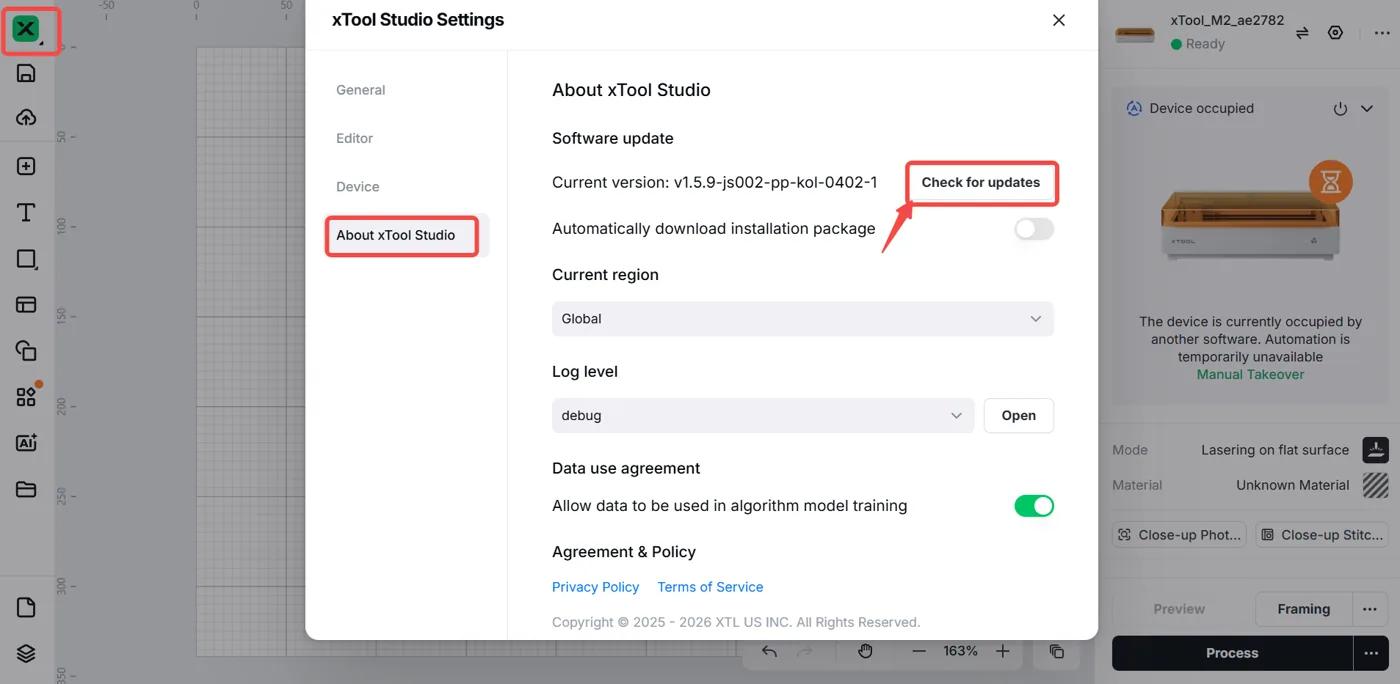1400x684 pixels.
Task: Click the Preview button
Action: pyautogui.click(x=1179, y=609)
